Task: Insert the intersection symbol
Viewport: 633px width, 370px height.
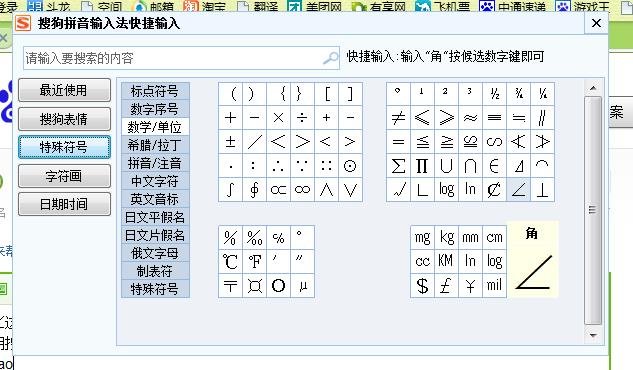Action: click(470, 166)
